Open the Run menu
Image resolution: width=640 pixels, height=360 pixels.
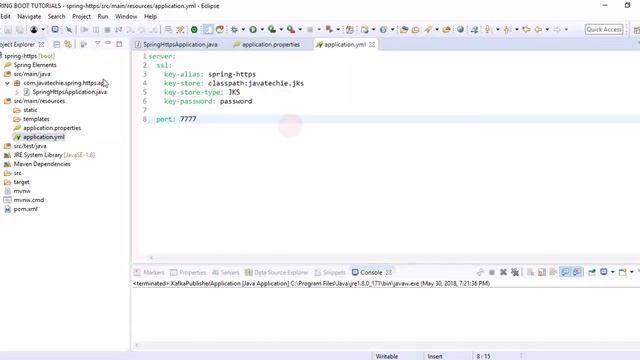point(103,16)
